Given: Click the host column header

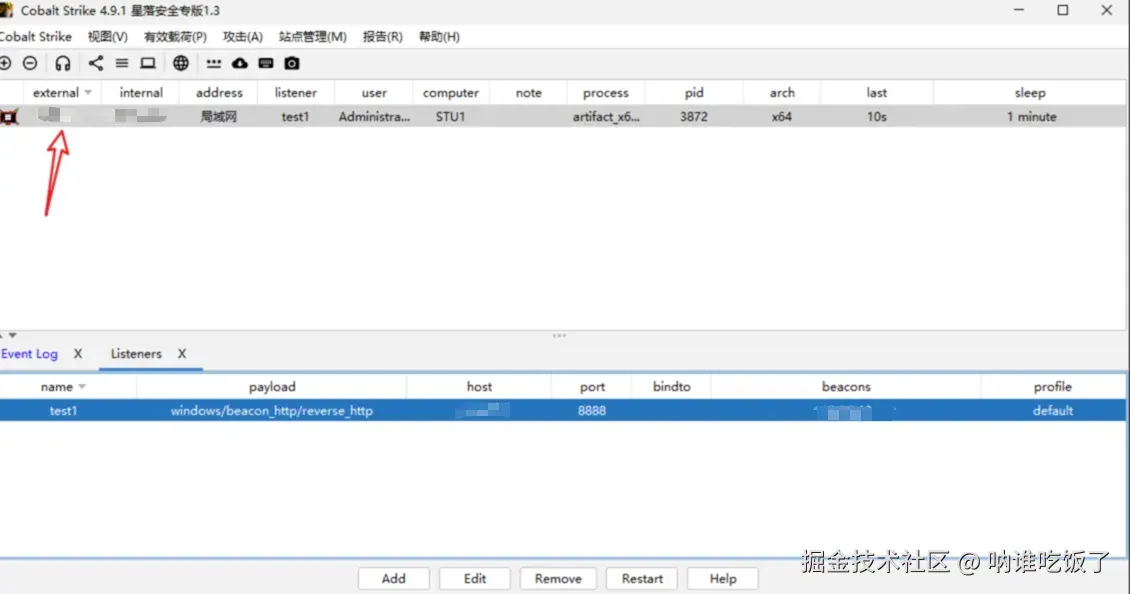Looking at the screenshot, I should point(479,387).
